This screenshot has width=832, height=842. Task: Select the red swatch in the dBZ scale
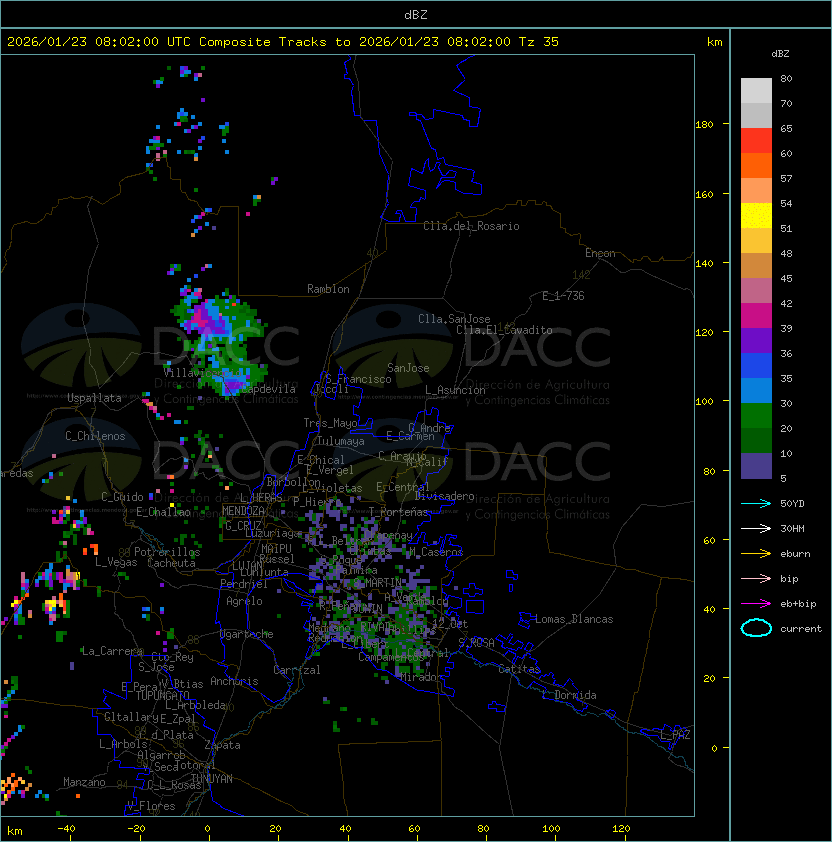[756, 141]
